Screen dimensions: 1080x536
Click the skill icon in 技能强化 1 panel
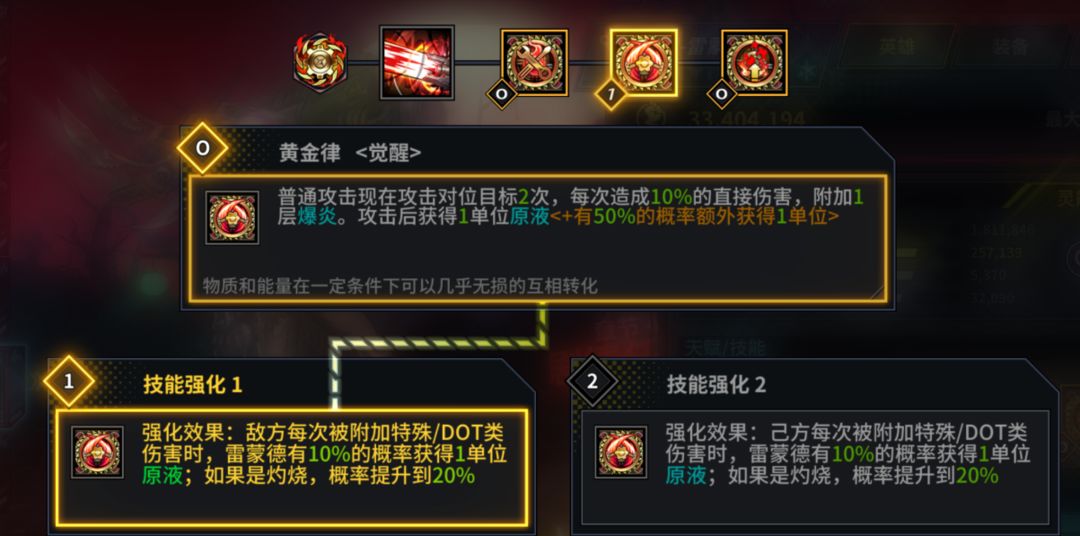(x=97, y=452)
